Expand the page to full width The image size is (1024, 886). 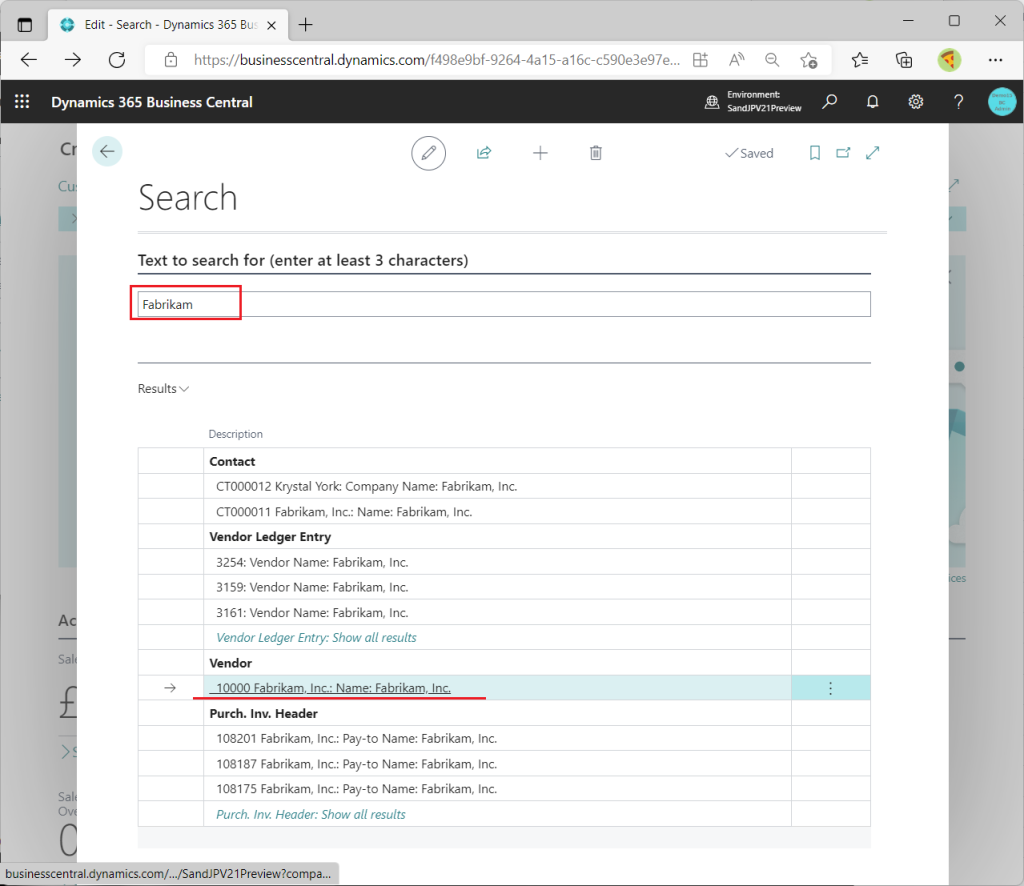click(x=872, y=153)
